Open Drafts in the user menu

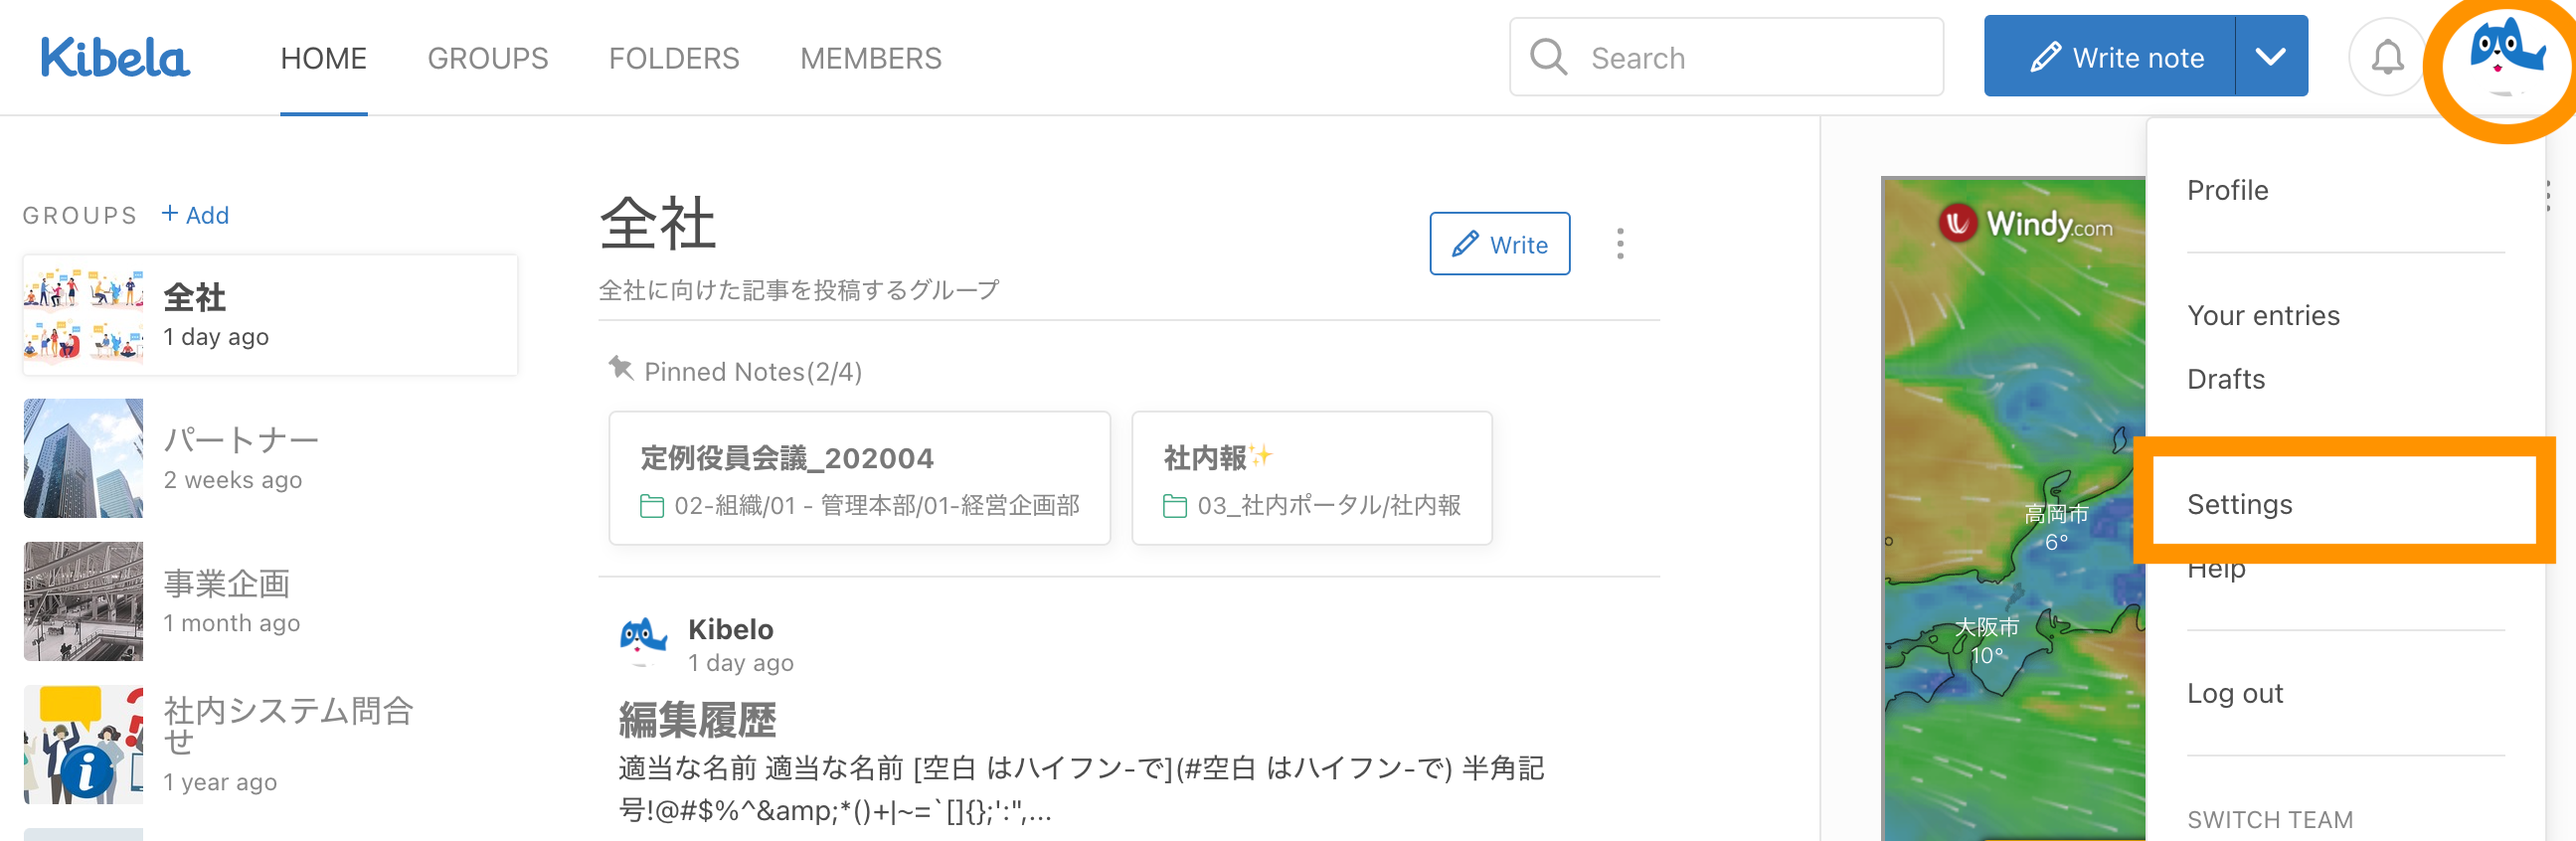(x=2225, y=379)
